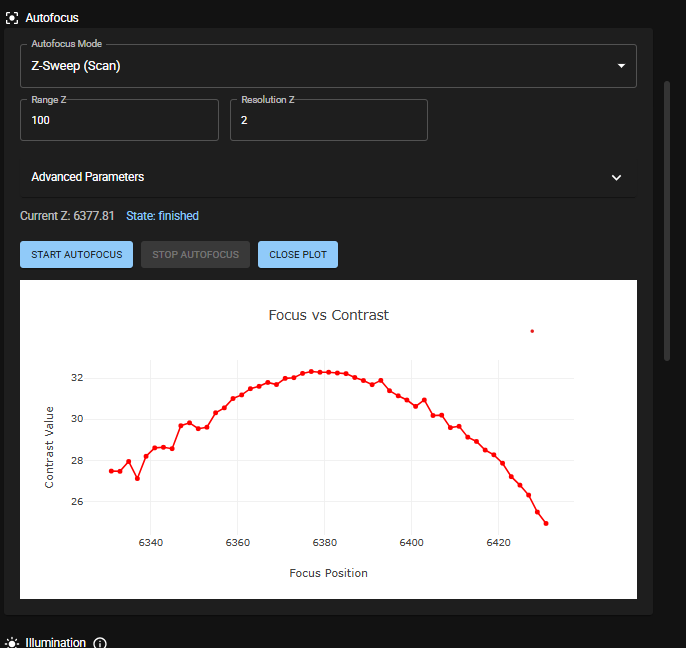Click the Current Z: 6377.81 readout
686x648 pixels.
coord(67,216)
